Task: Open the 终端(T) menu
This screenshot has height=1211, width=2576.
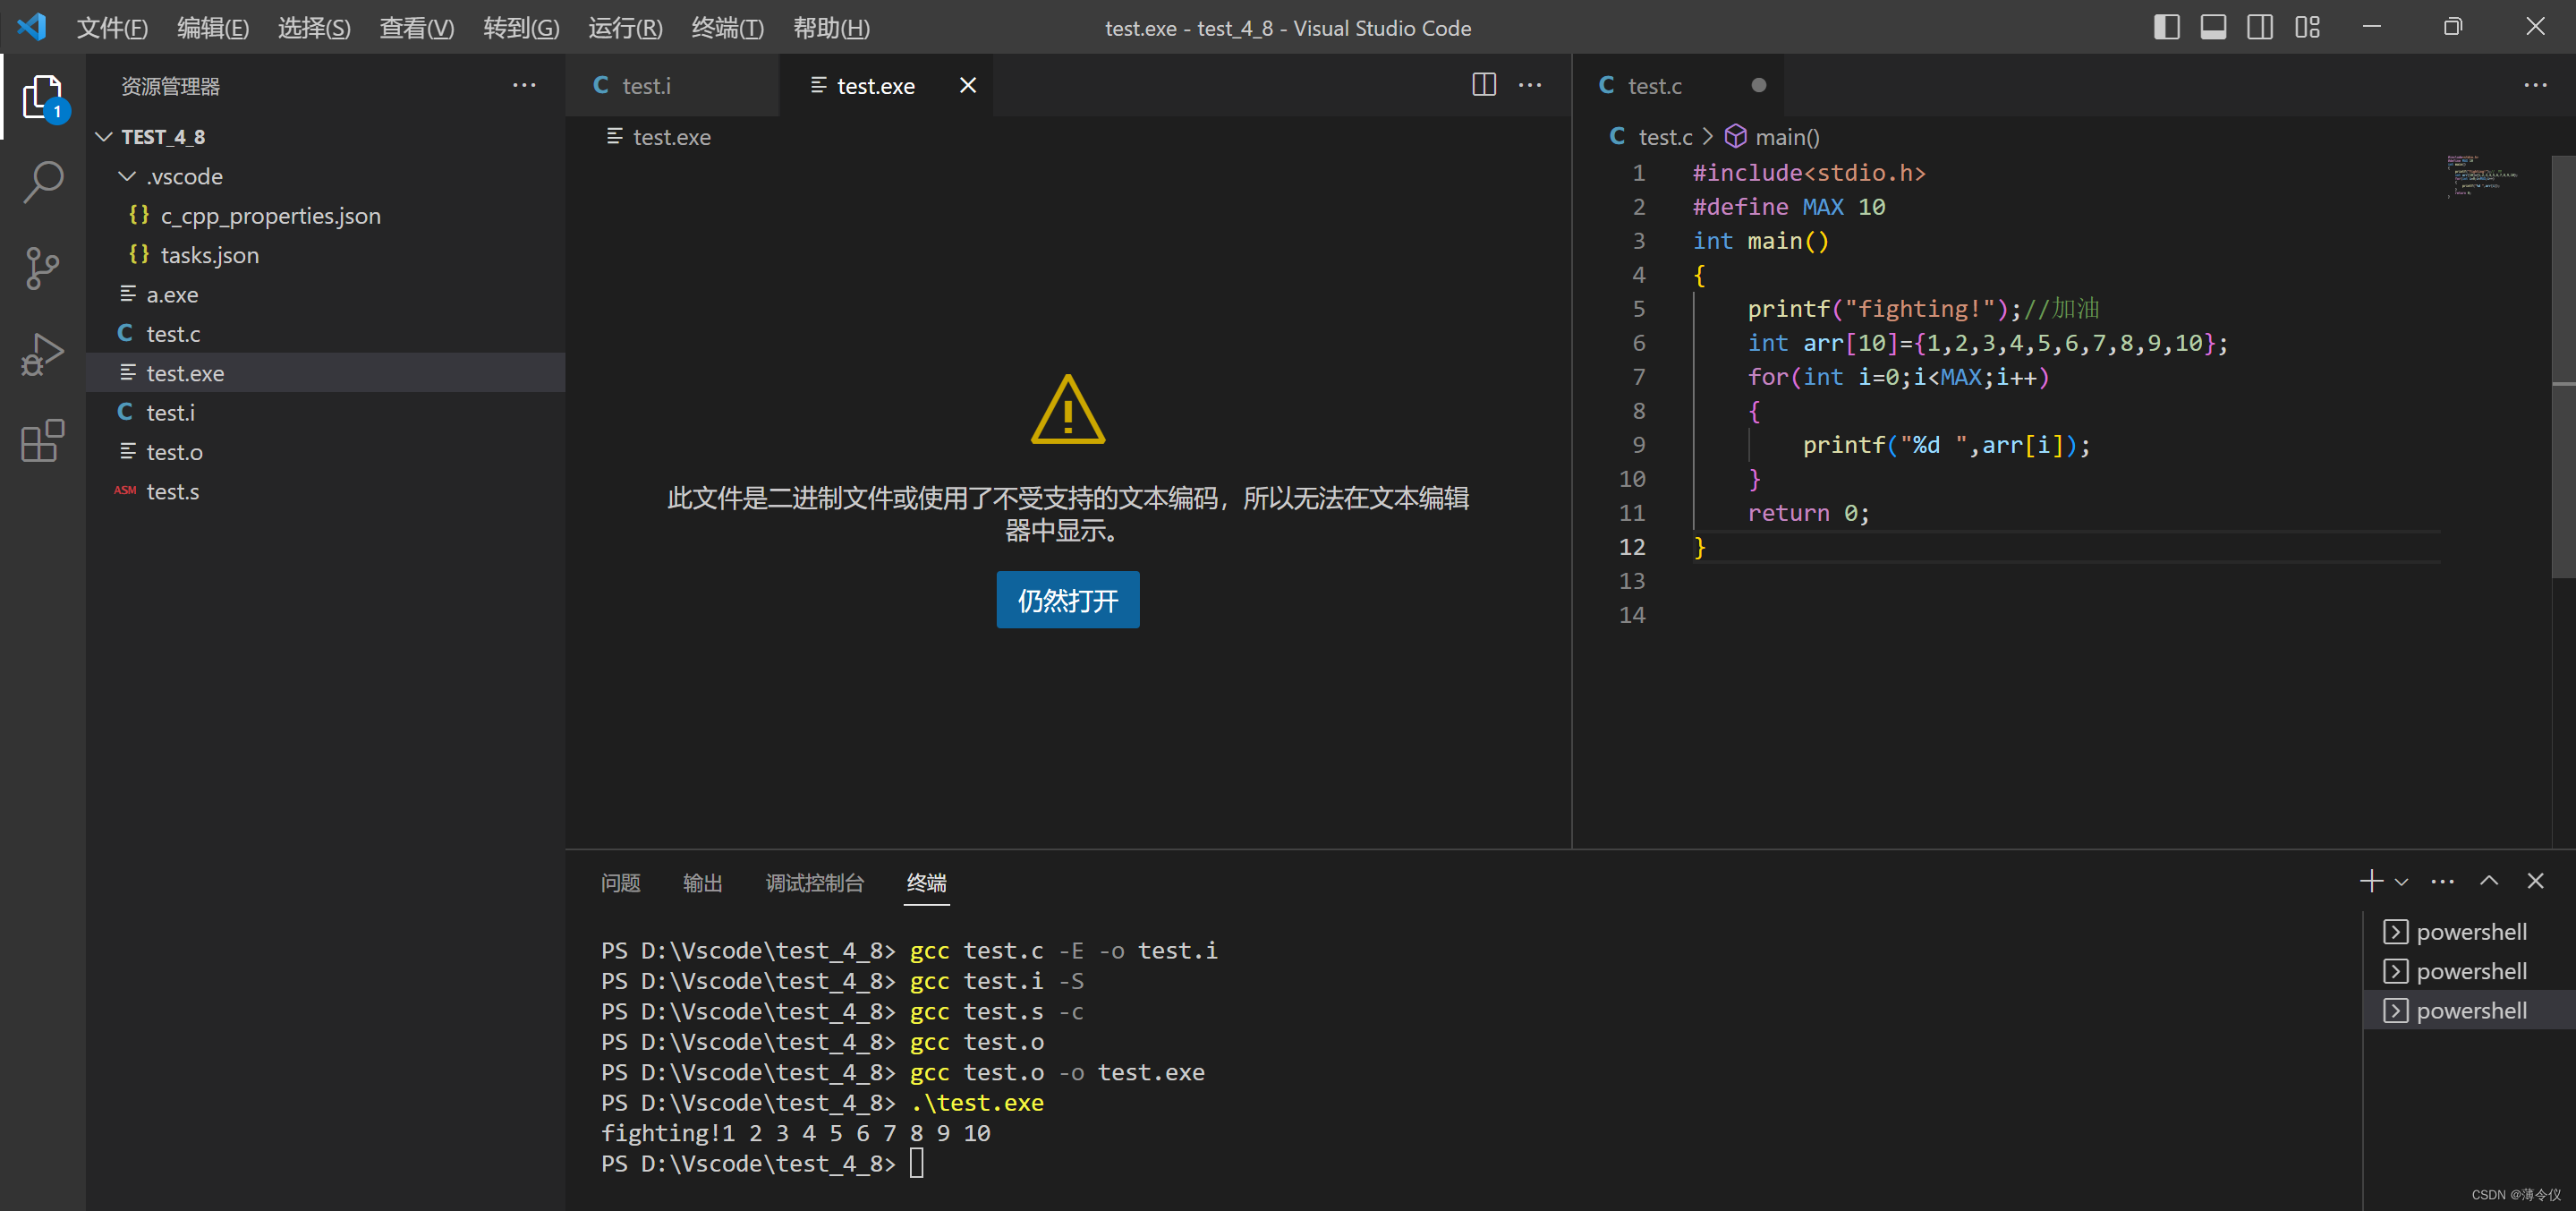Action: tap(727, 28)
